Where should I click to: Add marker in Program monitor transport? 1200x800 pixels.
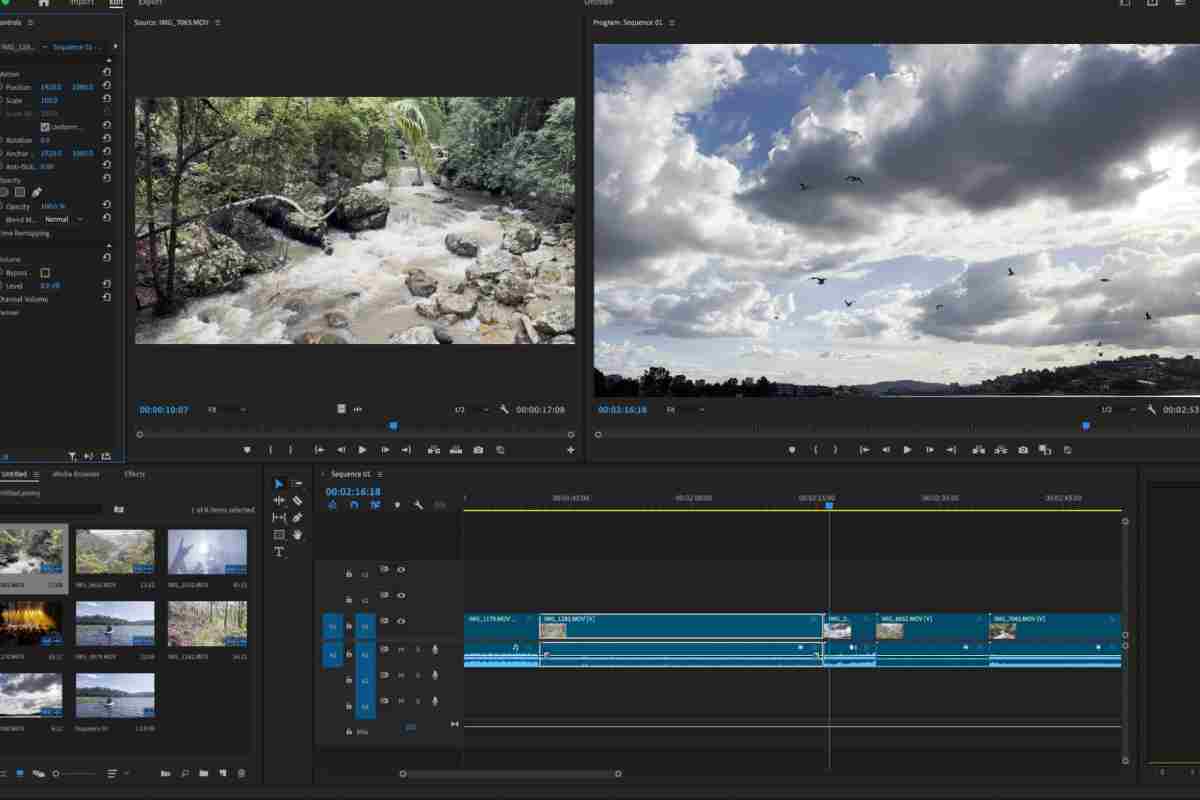tap(792, 450)
